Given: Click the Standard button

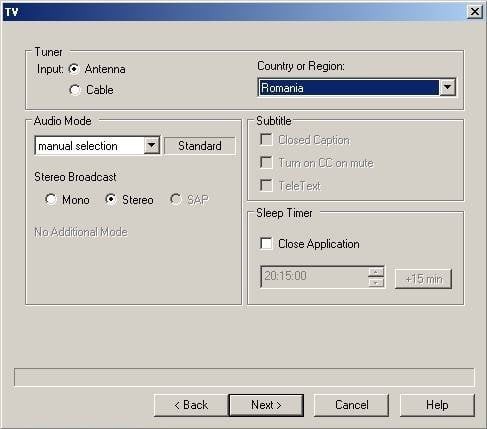Looking at the screenshot, I should tap(200, 146).
